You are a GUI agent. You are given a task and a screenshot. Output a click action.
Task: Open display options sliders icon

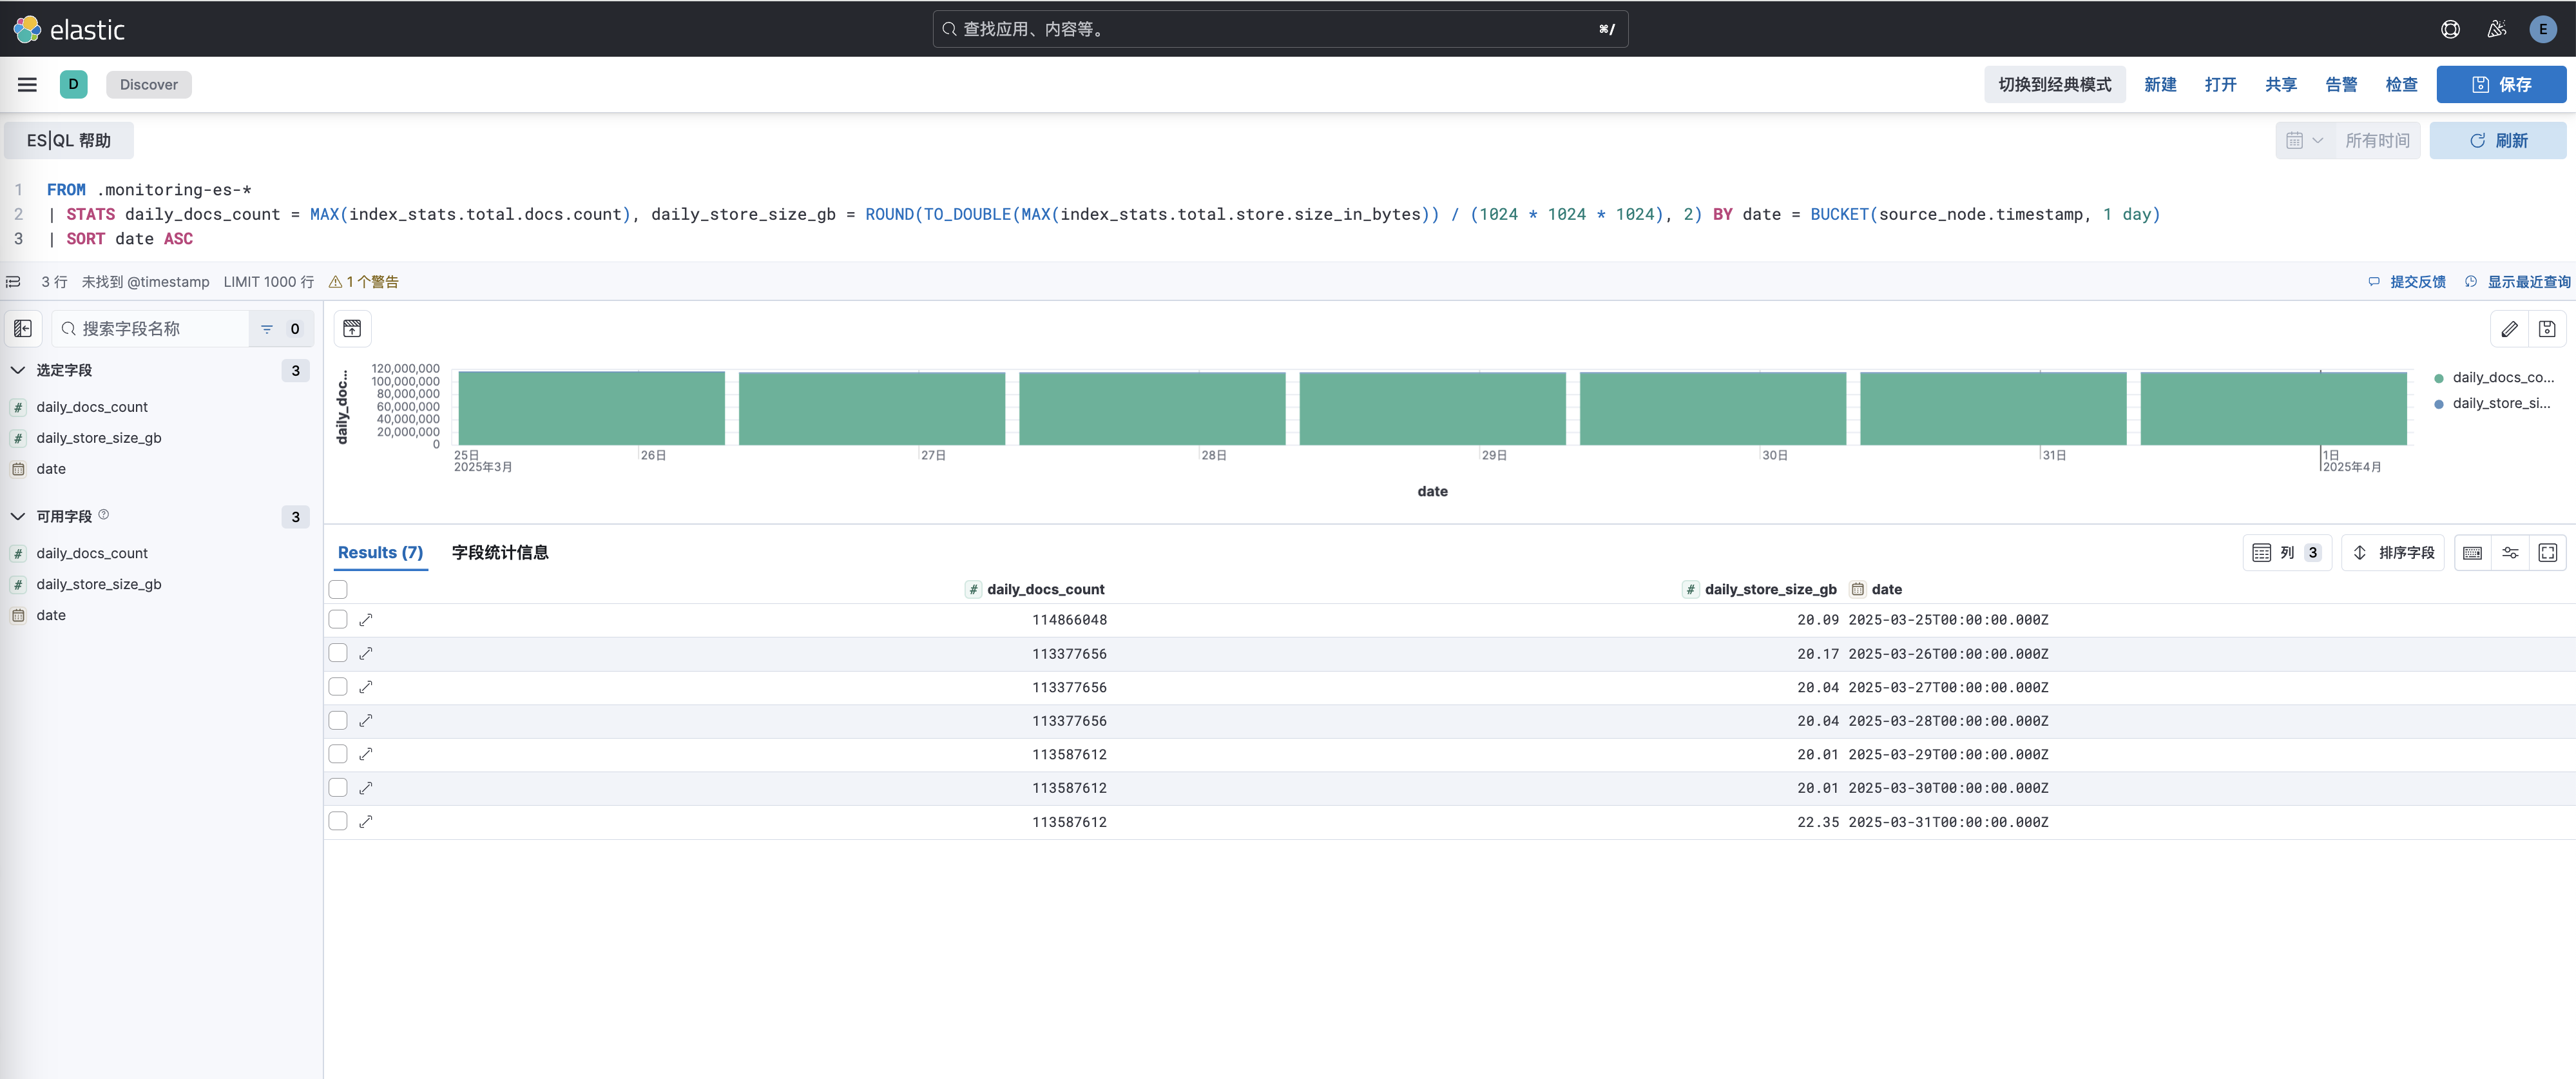click(2510, 553)
